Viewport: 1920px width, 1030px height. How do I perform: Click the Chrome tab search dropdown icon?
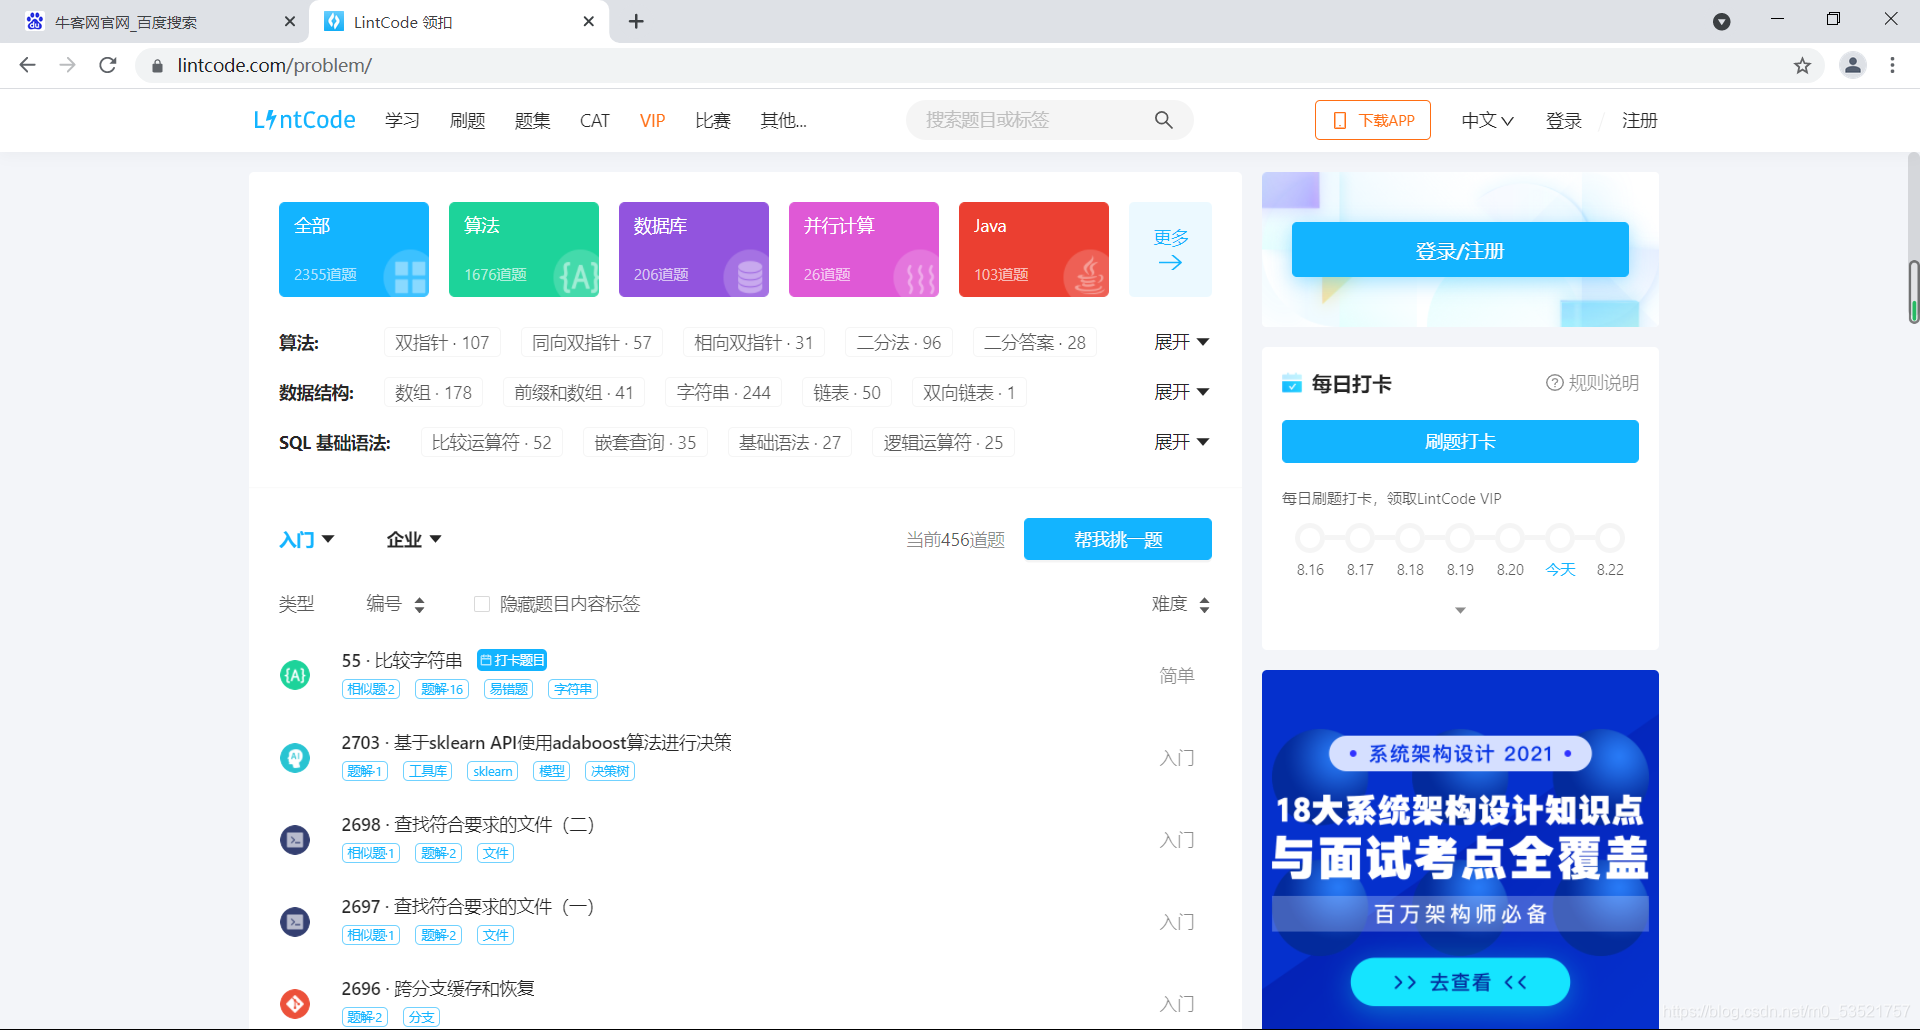pyautogui.click(x=1722, y=21)
